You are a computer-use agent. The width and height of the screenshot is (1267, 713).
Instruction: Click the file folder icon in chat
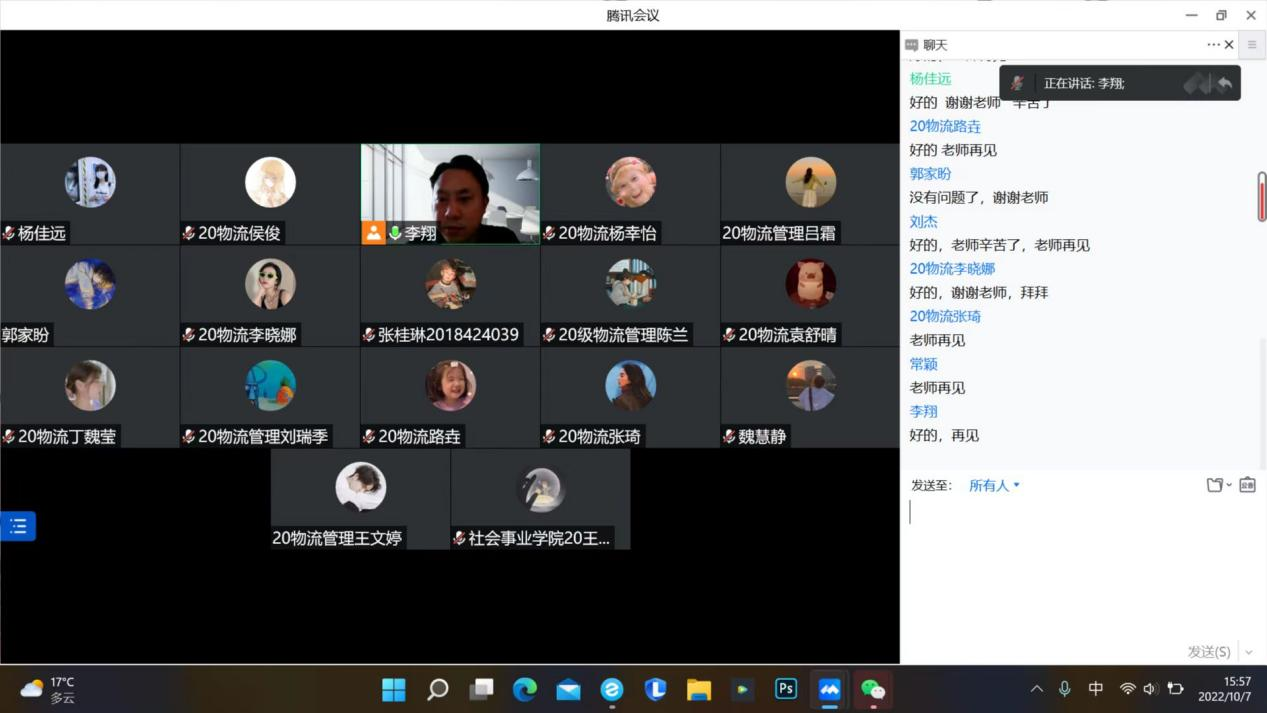point(1214,485)
